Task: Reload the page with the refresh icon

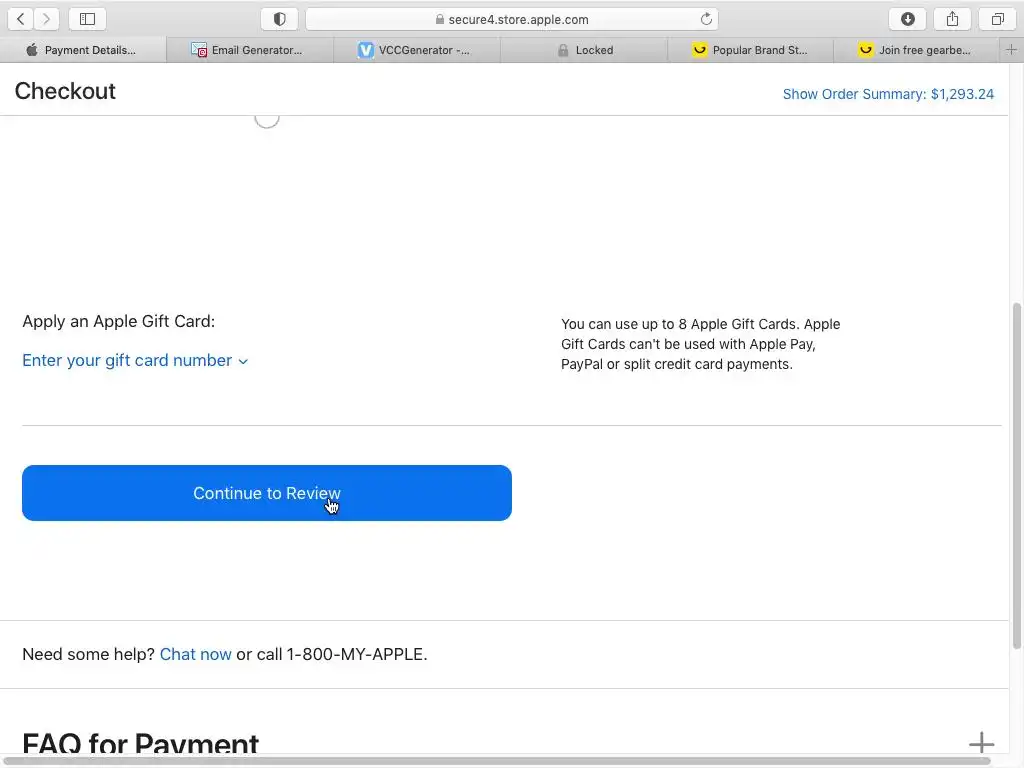Action: (706, 19)
